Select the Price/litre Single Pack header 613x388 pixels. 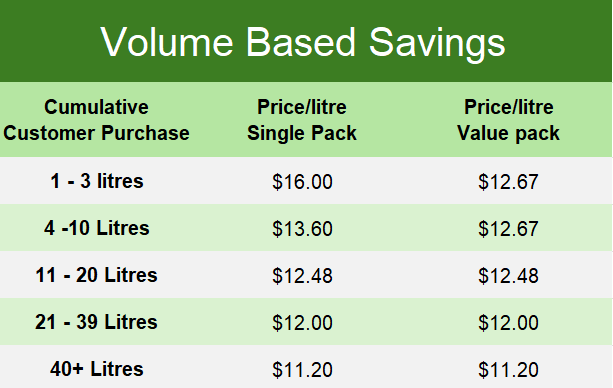coord(302,120)
